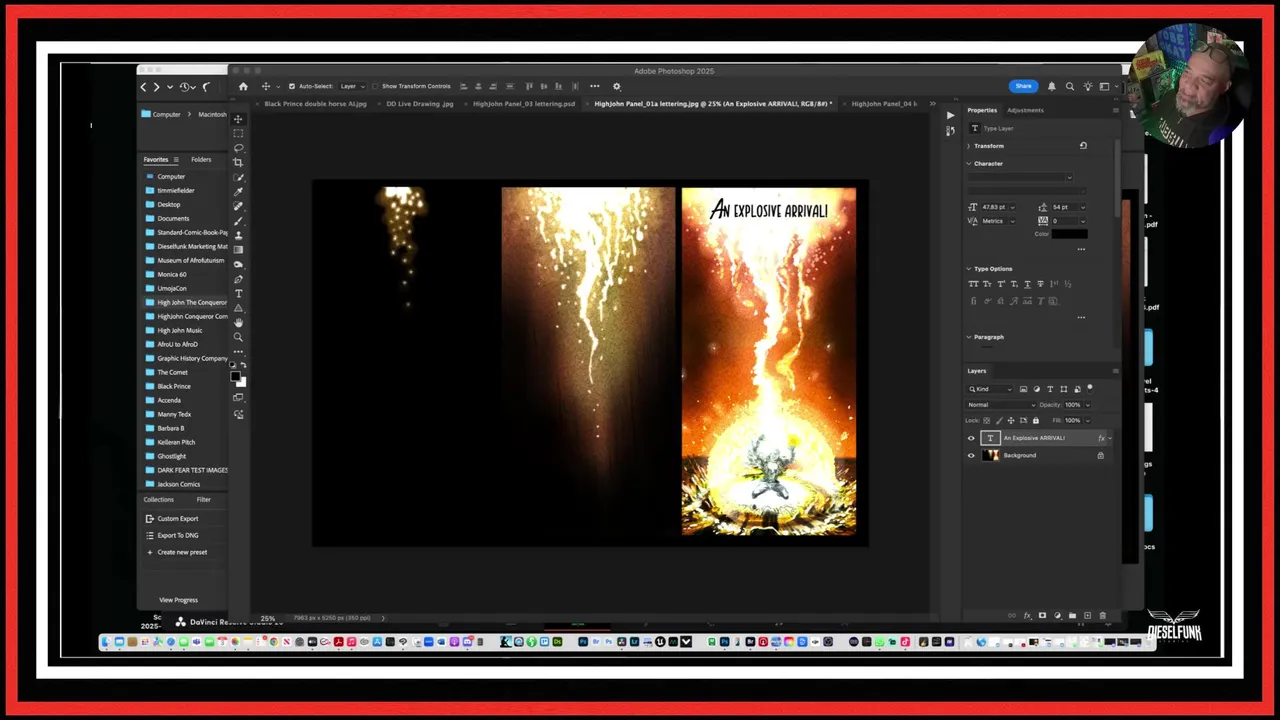Switch to HighJohn Panel_03 lettering.psd tab

click(524, 104)
